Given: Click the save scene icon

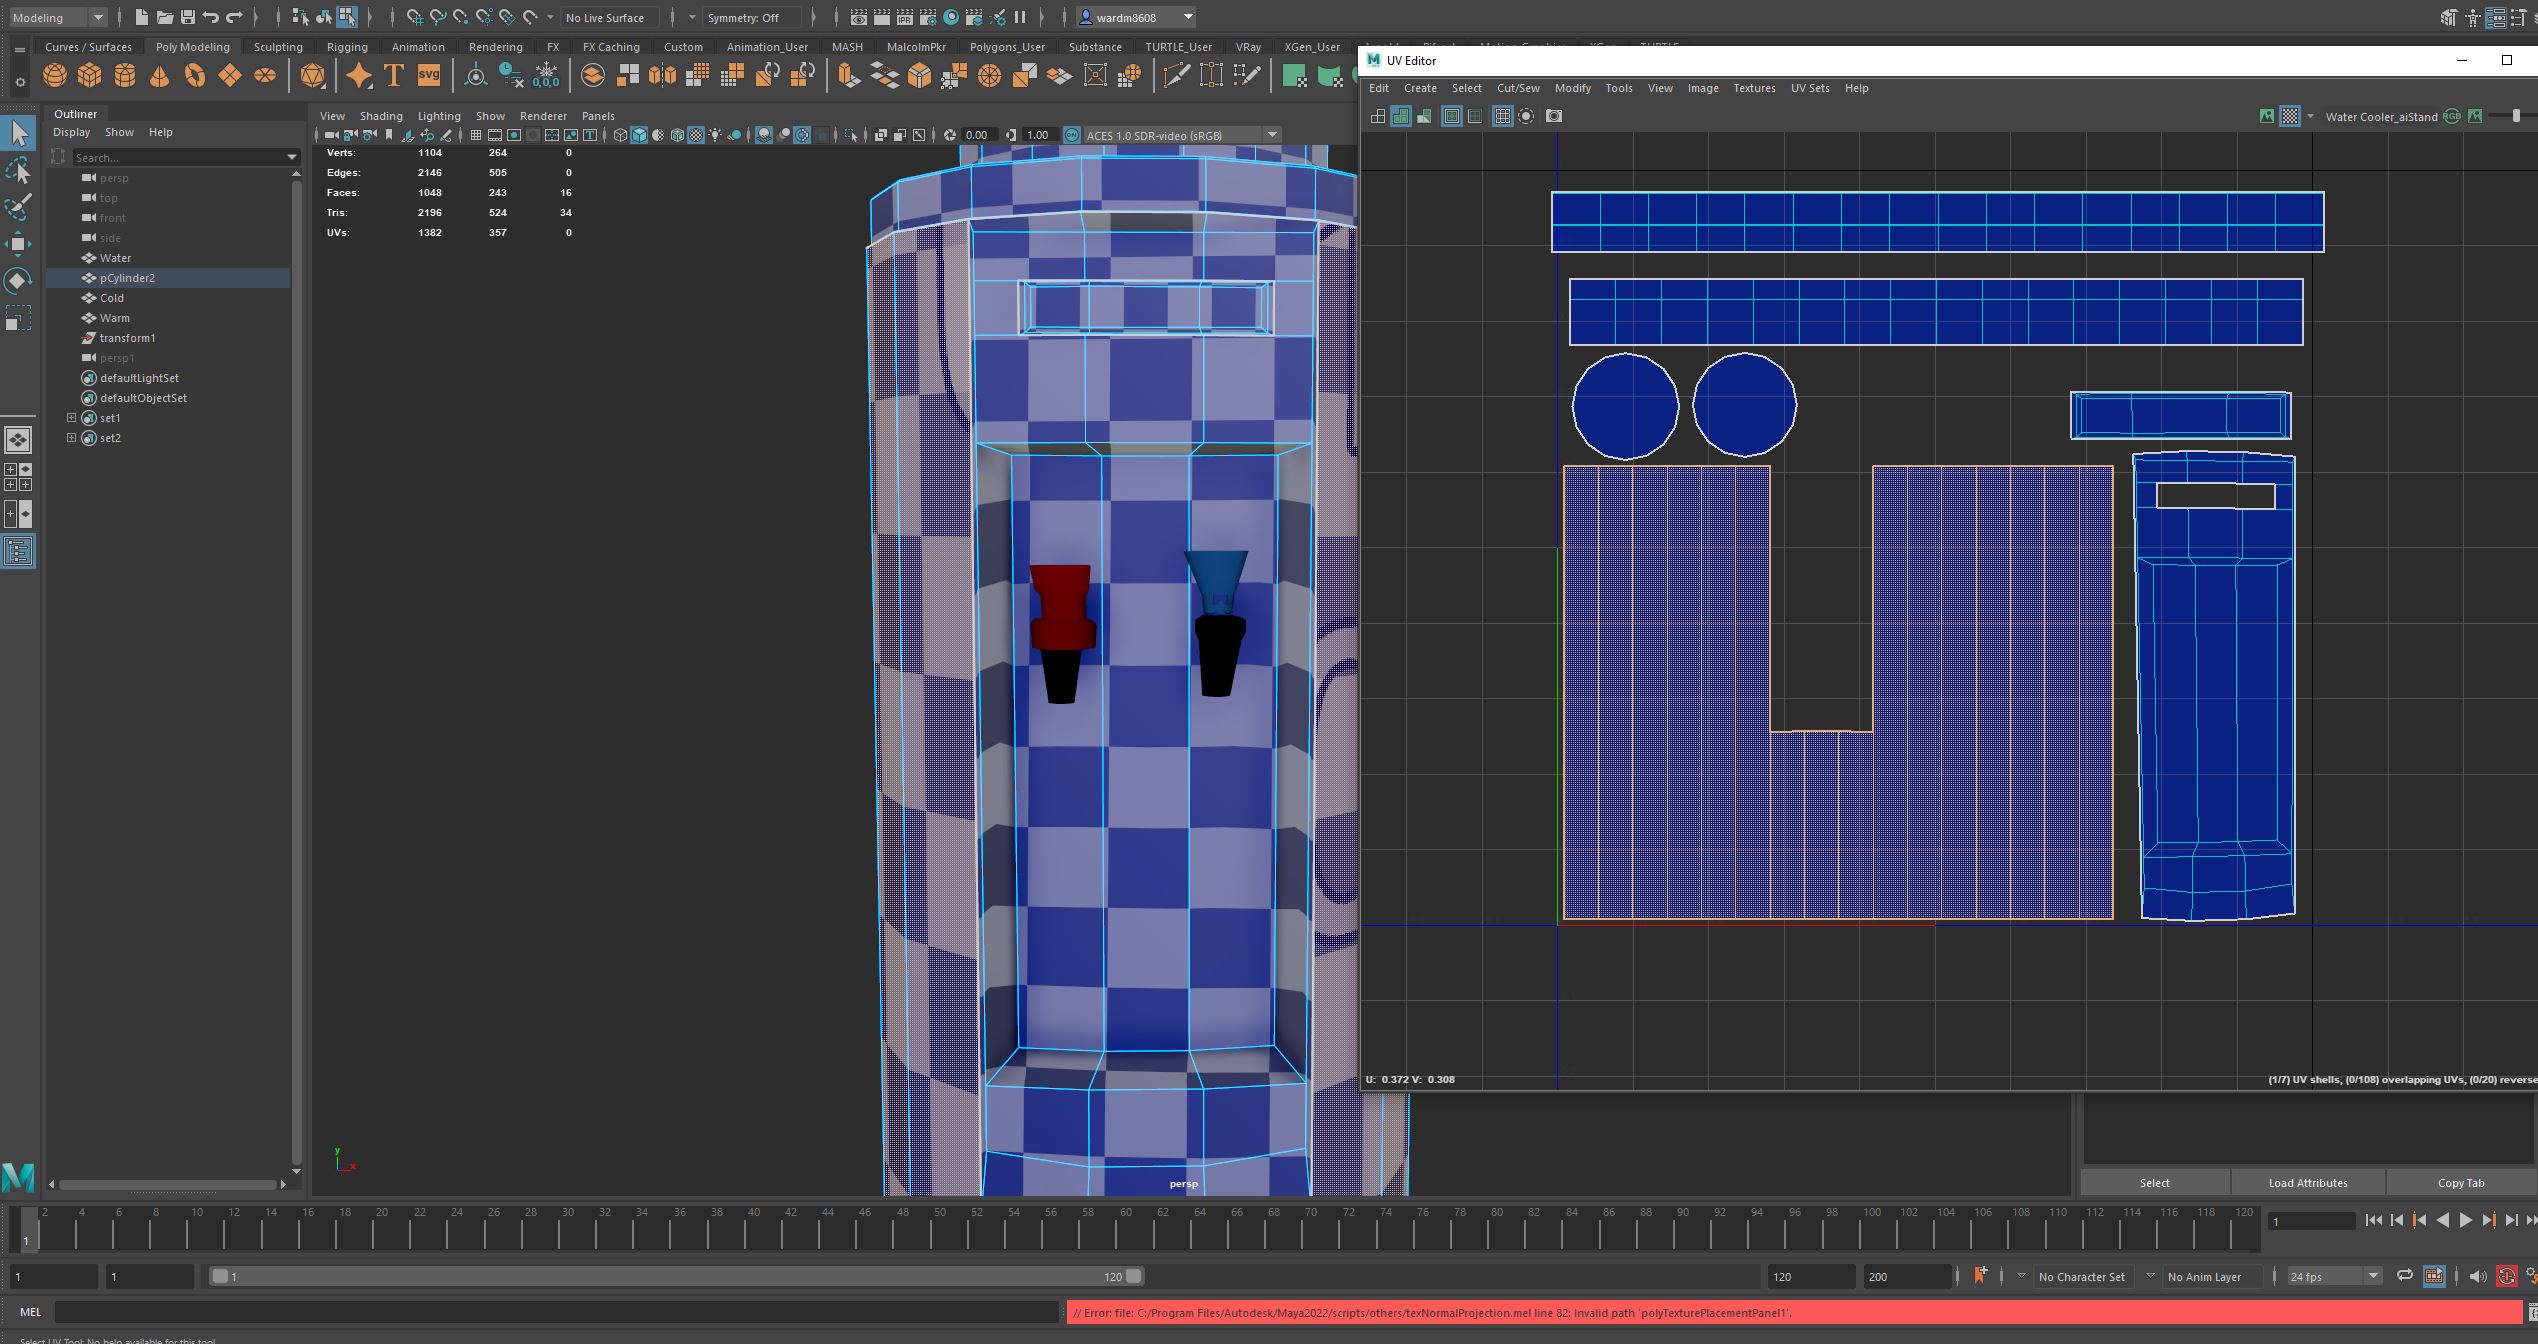Looking at the screenshot, I should 187,17.
